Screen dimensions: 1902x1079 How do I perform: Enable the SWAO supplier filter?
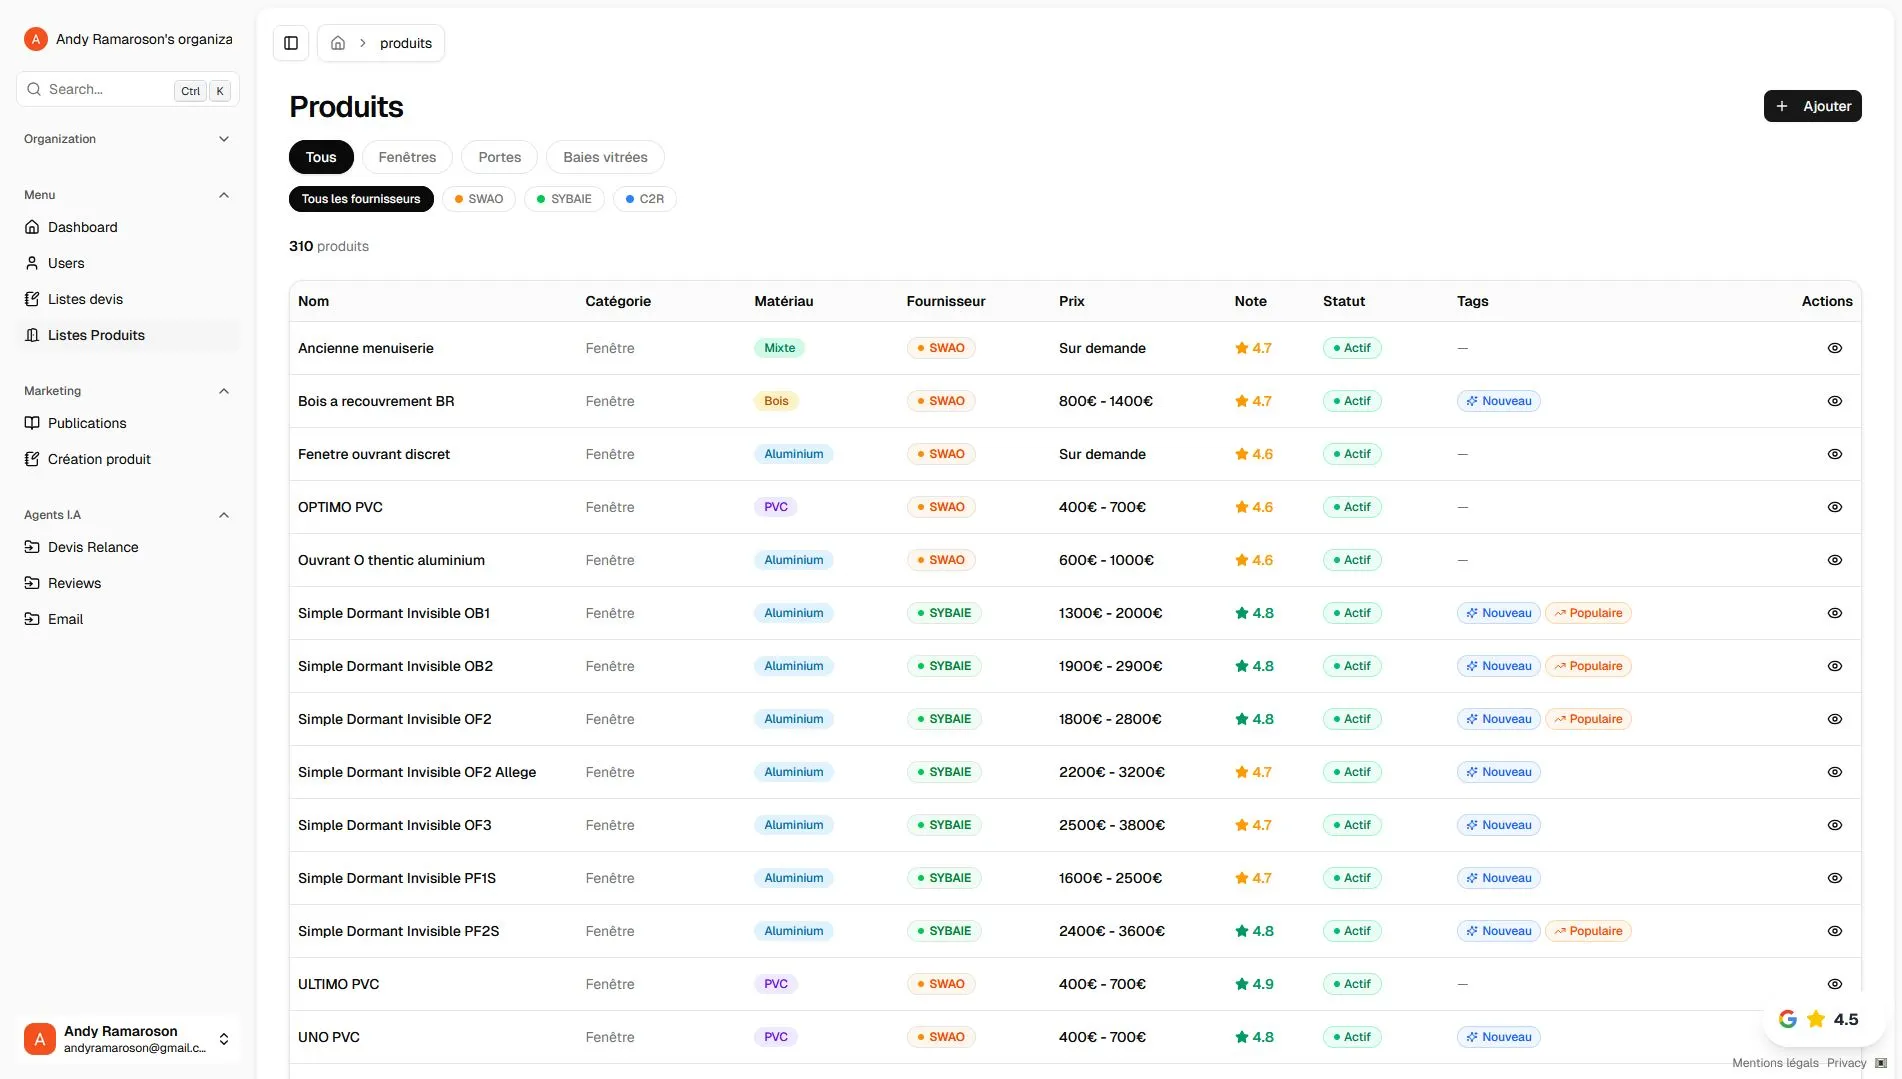coord(478,198)
